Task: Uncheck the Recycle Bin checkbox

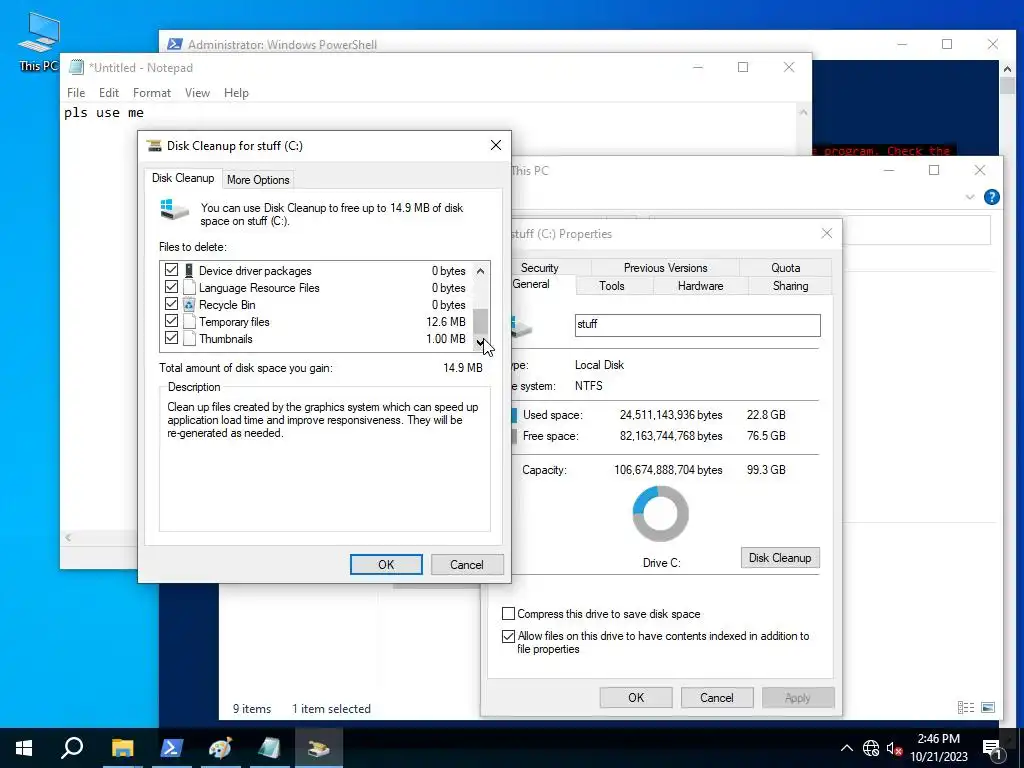Action: tap(171, 304)
